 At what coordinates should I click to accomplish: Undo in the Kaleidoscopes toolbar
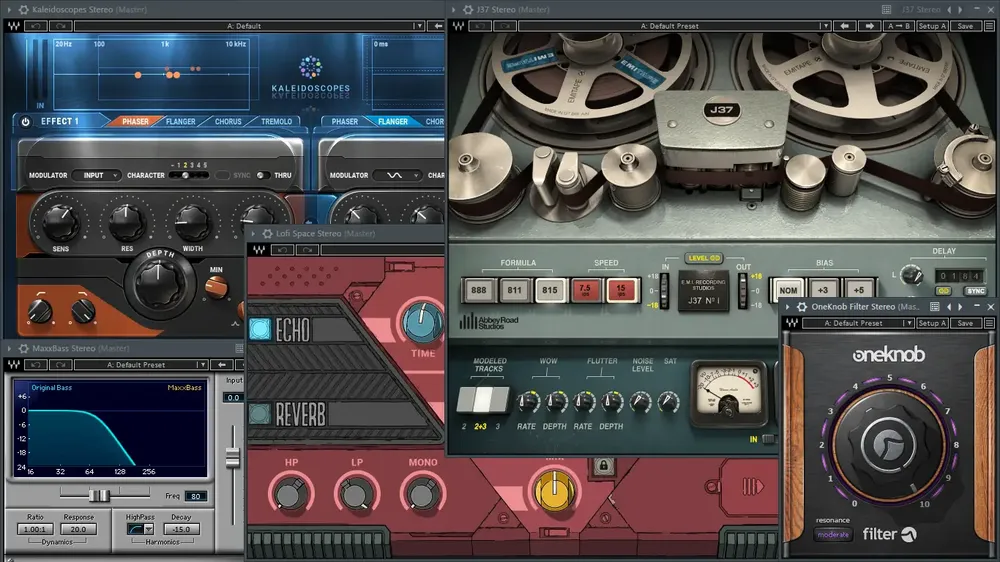pos(36,26)
